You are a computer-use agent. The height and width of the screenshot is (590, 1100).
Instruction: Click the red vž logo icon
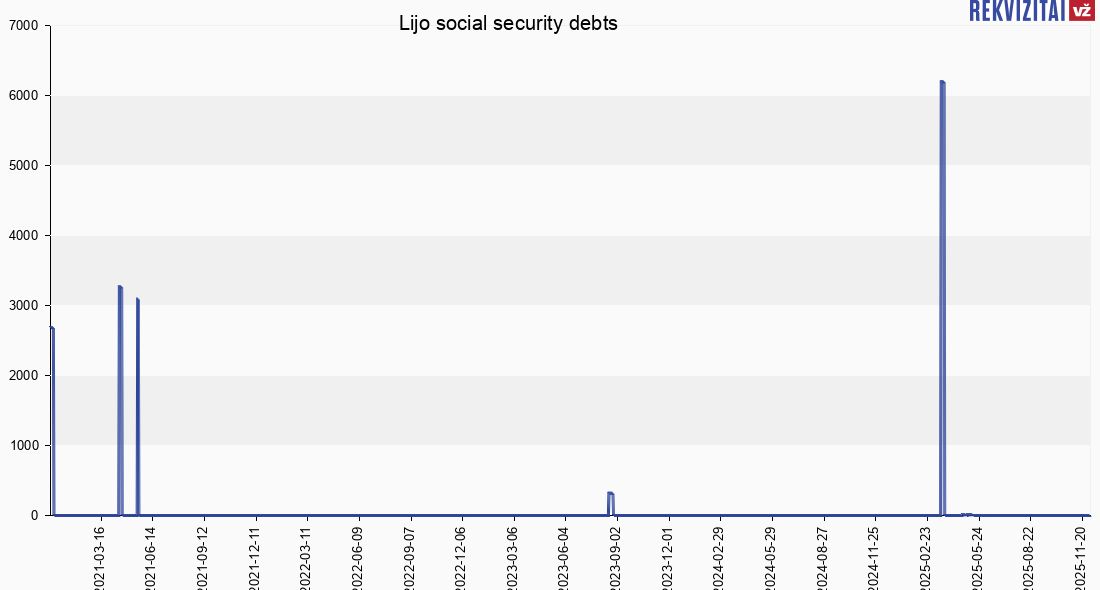click(x=1081, y=10)
